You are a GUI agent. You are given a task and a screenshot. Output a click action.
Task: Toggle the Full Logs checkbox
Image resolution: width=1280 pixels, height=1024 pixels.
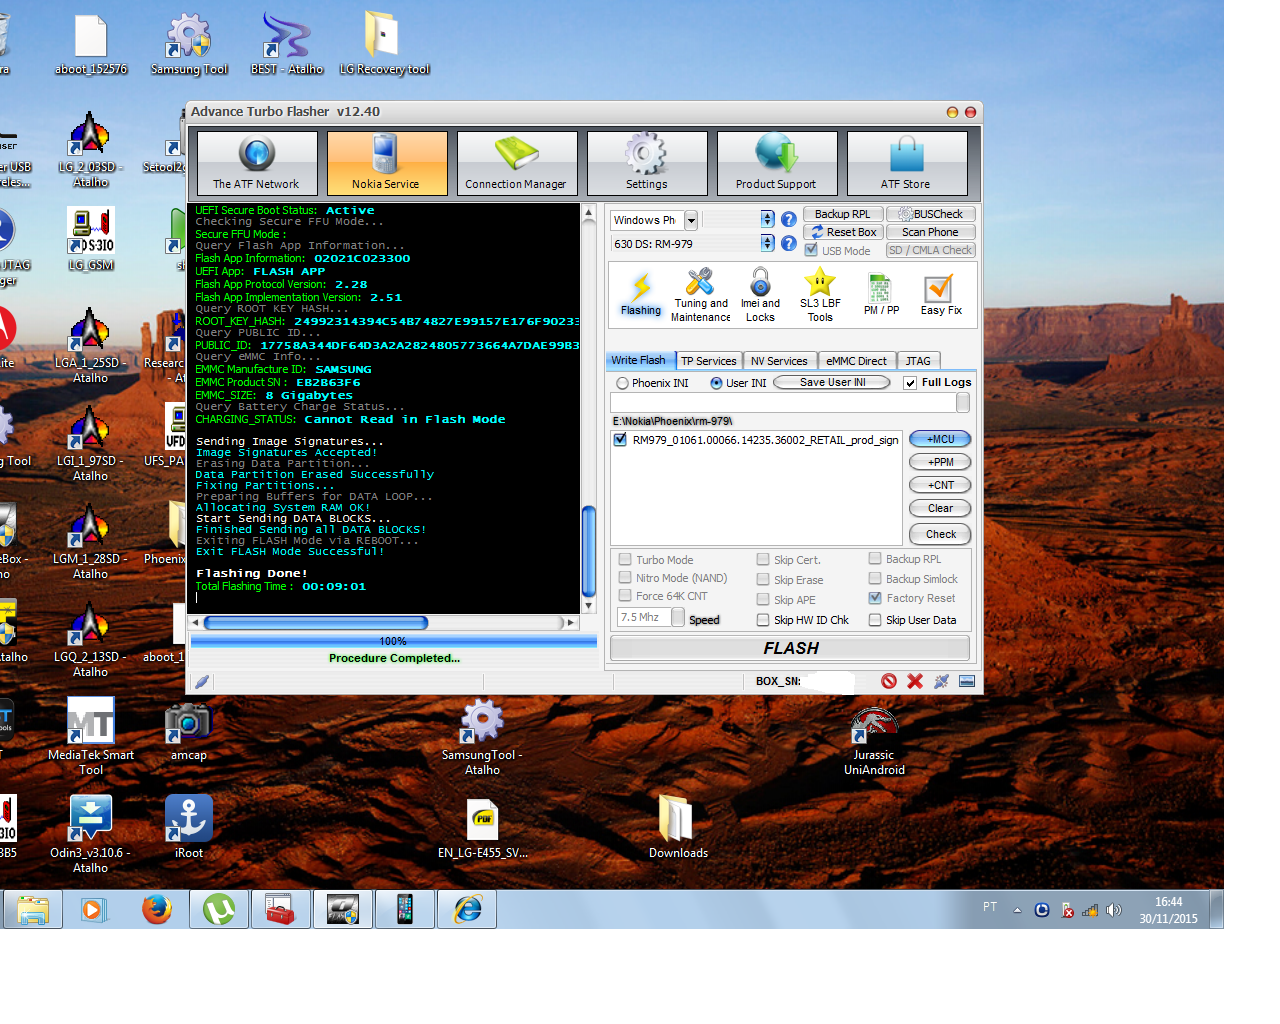pos(910,383)
